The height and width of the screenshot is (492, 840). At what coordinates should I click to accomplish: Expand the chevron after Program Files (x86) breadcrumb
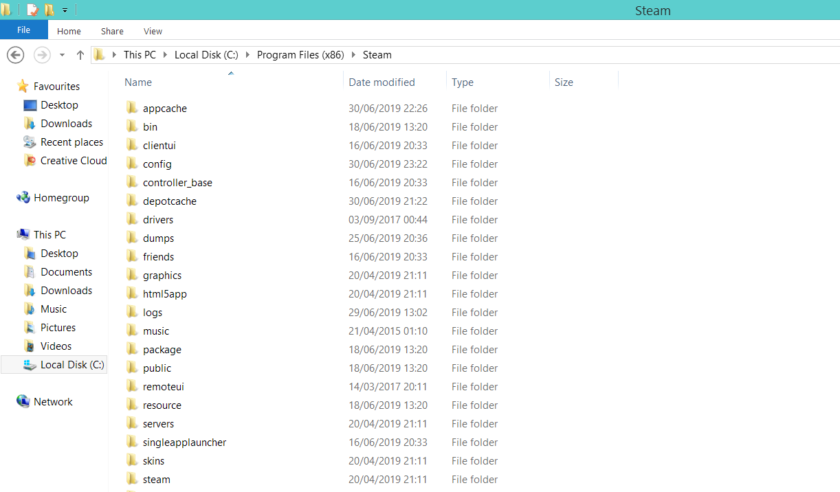(x=354, y=55)
